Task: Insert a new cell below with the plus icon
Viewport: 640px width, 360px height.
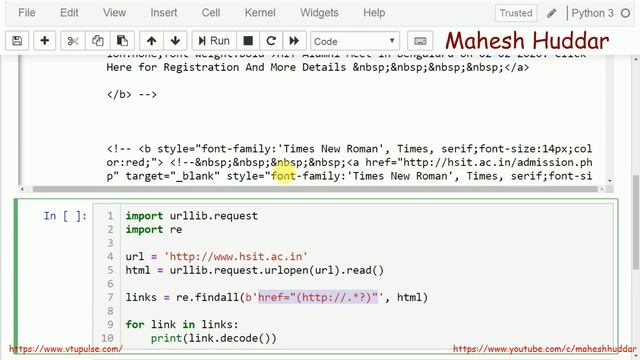Action: pyautogui.click(x=44, y=41)
